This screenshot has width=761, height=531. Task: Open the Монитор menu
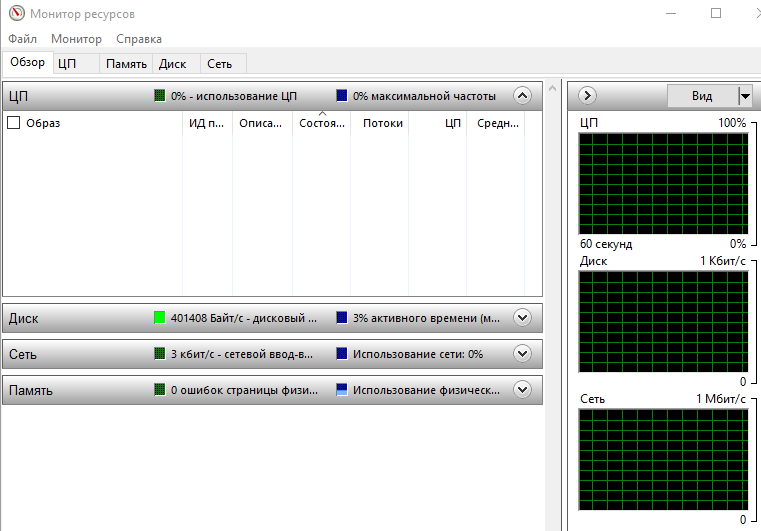tap(76, 39)
